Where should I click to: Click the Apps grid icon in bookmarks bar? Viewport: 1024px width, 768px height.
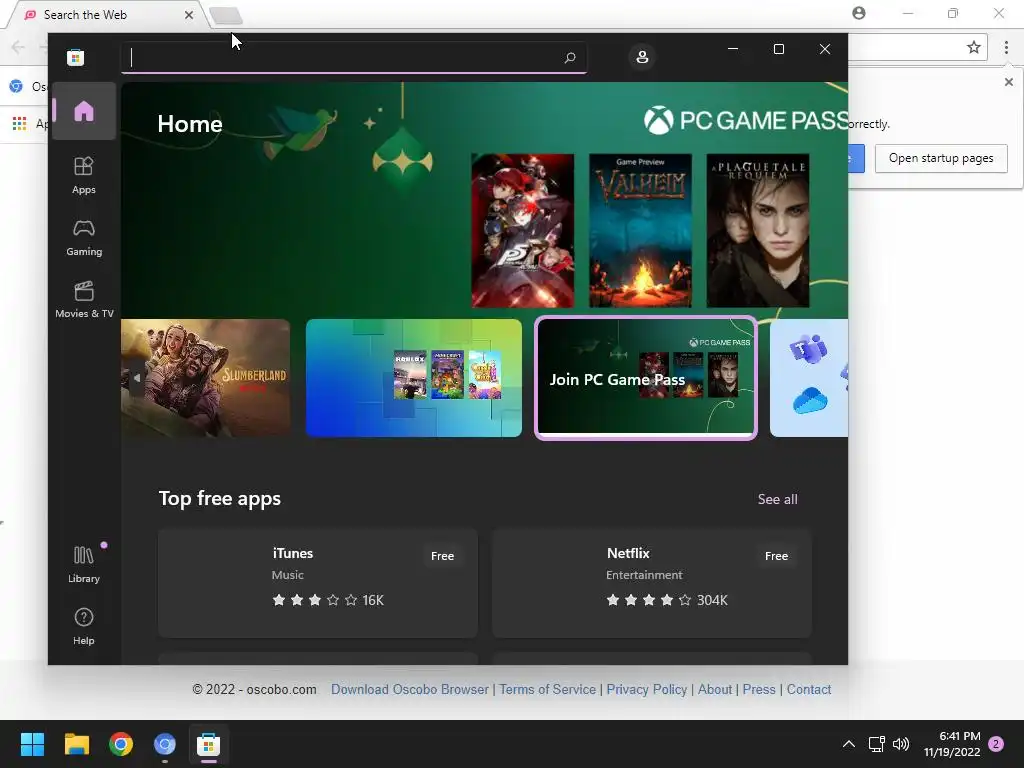pos(20,123)
